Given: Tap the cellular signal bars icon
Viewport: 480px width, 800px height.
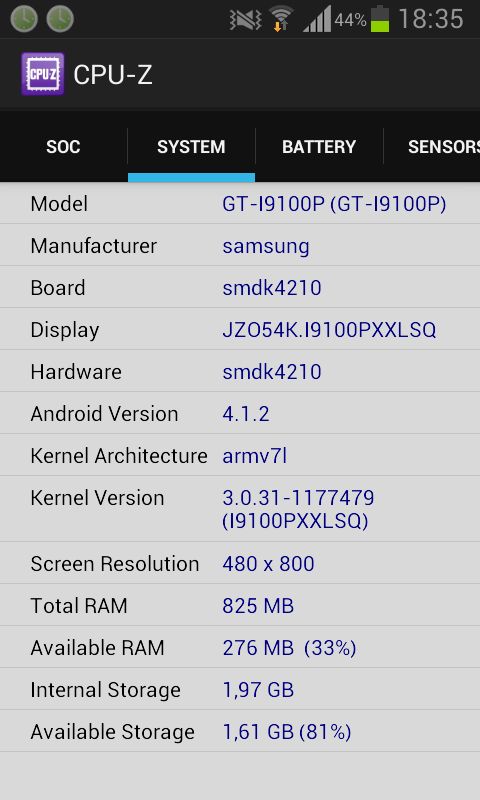Looking at the screenshot, I should tap(317, 19).
